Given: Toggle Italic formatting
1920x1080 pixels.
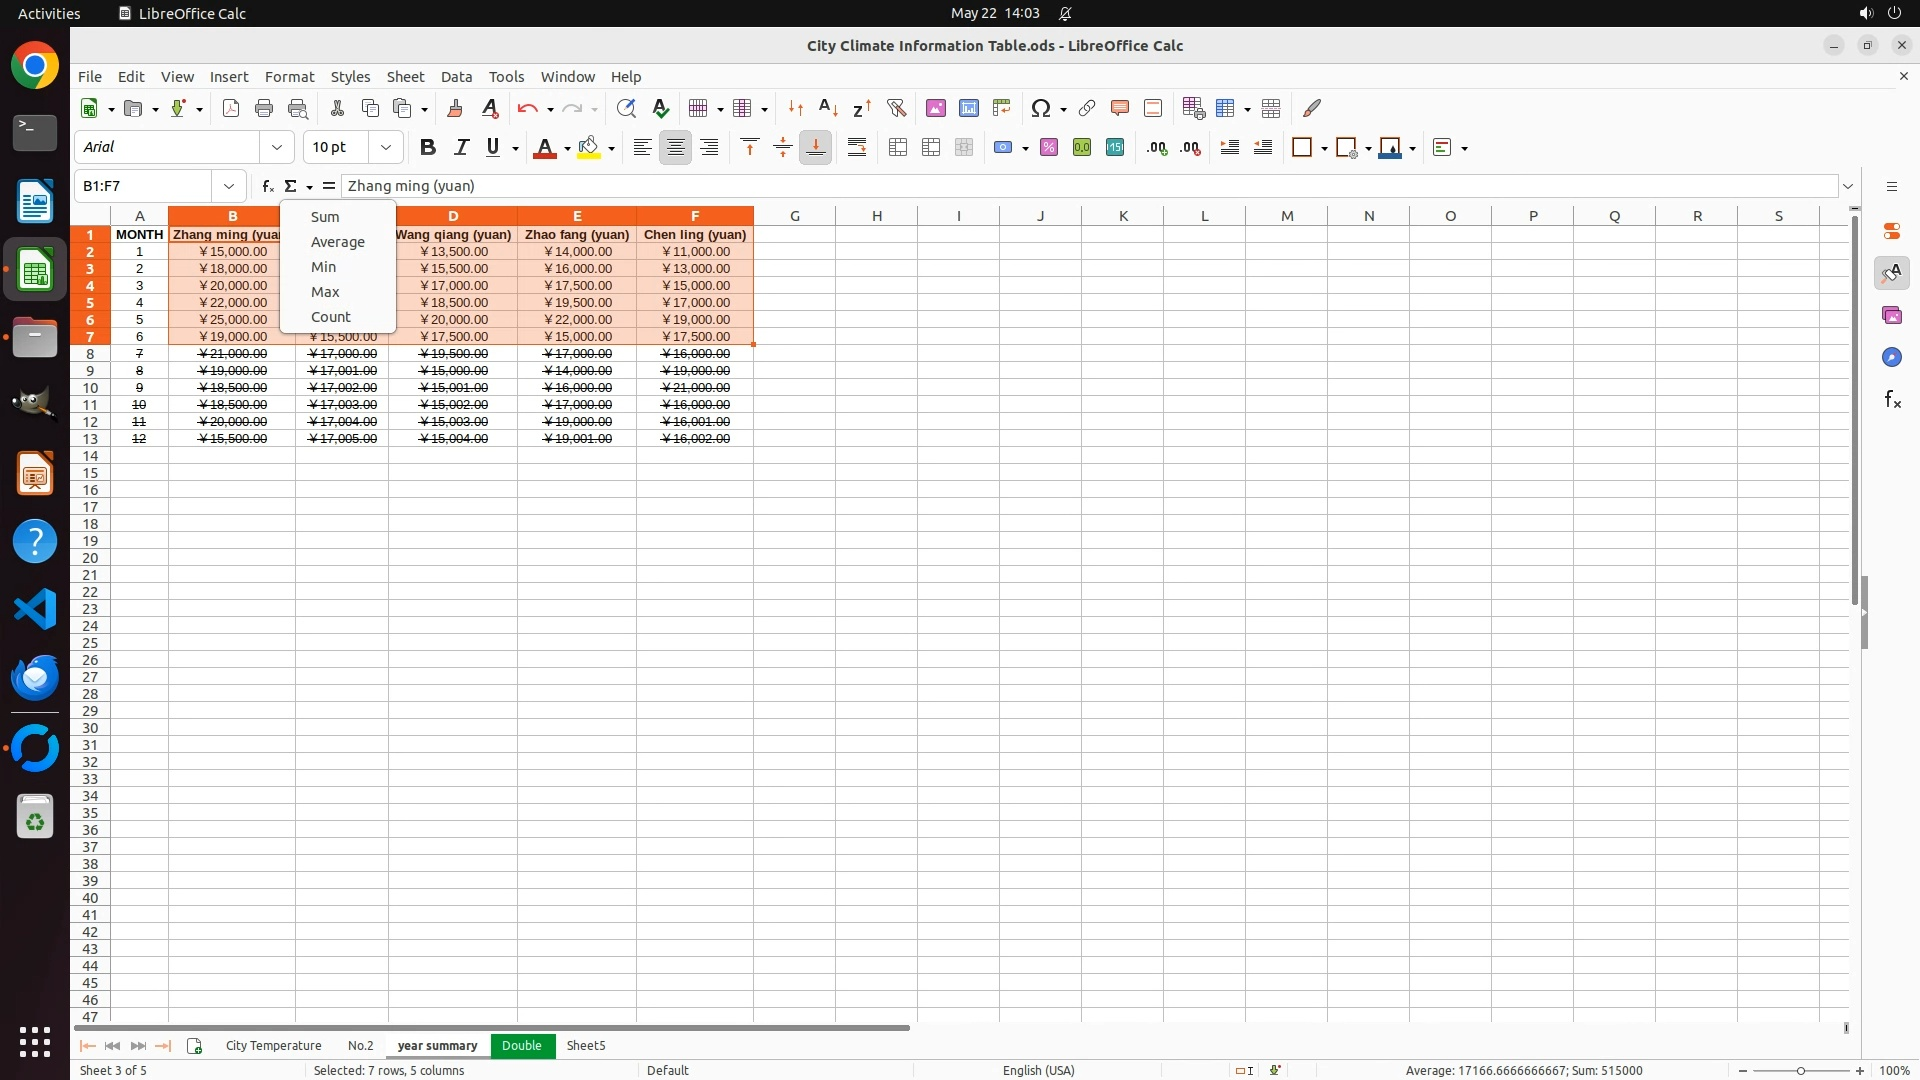Looking at the screenshot, I should tap(461, 148).
